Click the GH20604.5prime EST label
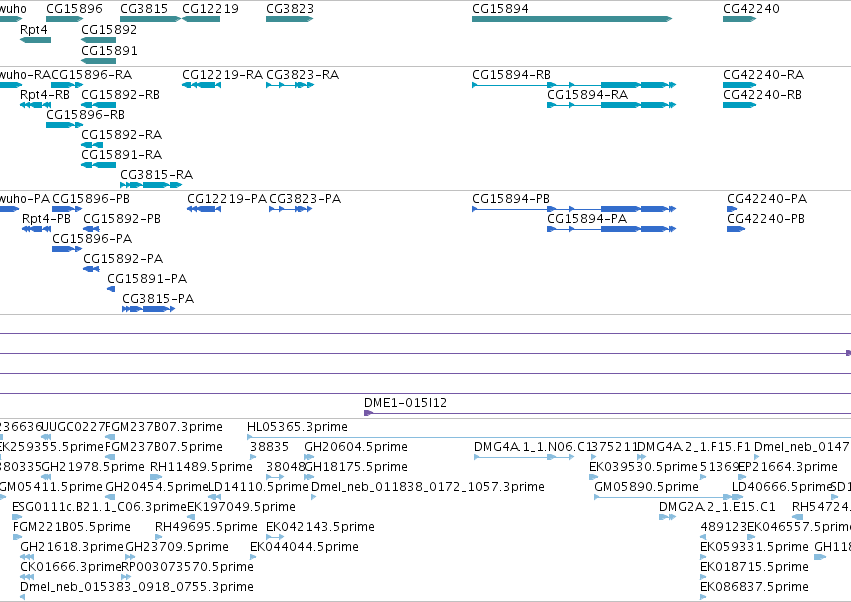 pyautogui.click(x=355, y=447)
